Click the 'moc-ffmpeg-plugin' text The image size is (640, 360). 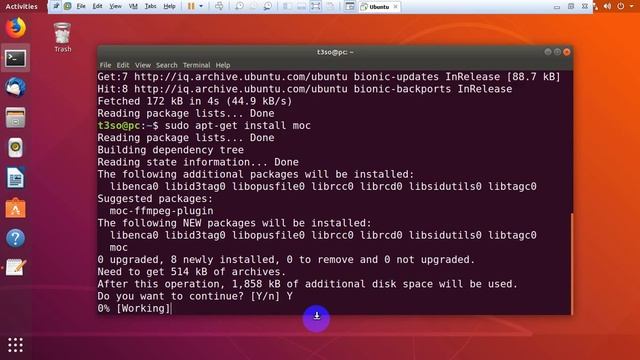pyautogui.click(x=161, y=211)
